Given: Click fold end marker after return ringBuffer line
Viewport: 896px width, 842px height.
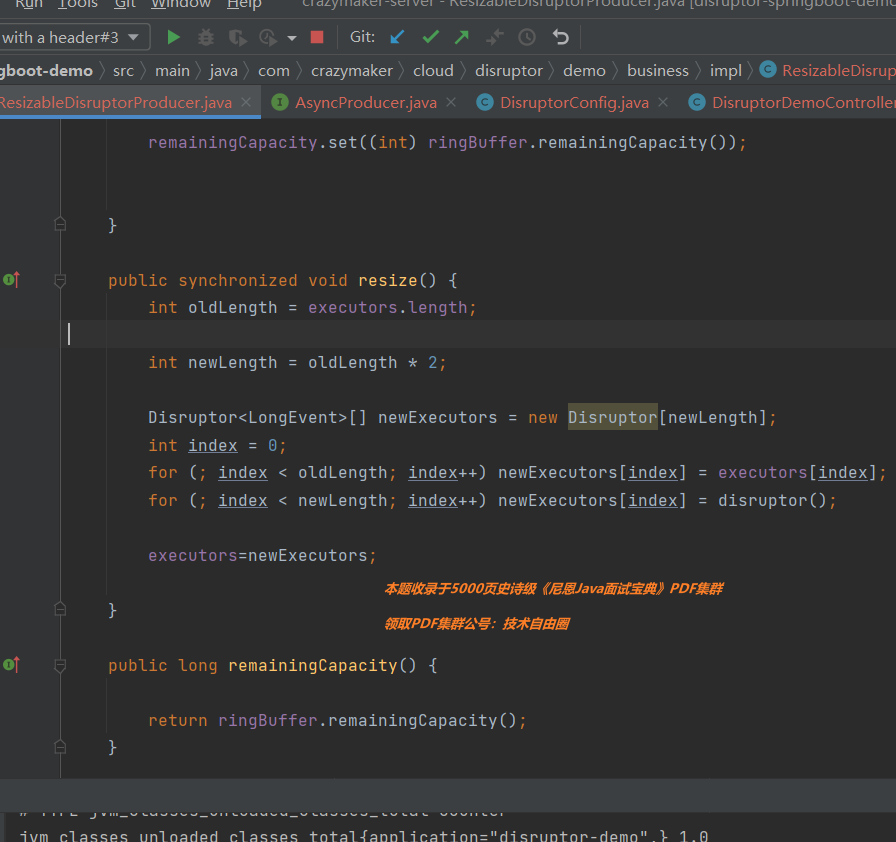Looking at the screenshot, I should [60, 747].
